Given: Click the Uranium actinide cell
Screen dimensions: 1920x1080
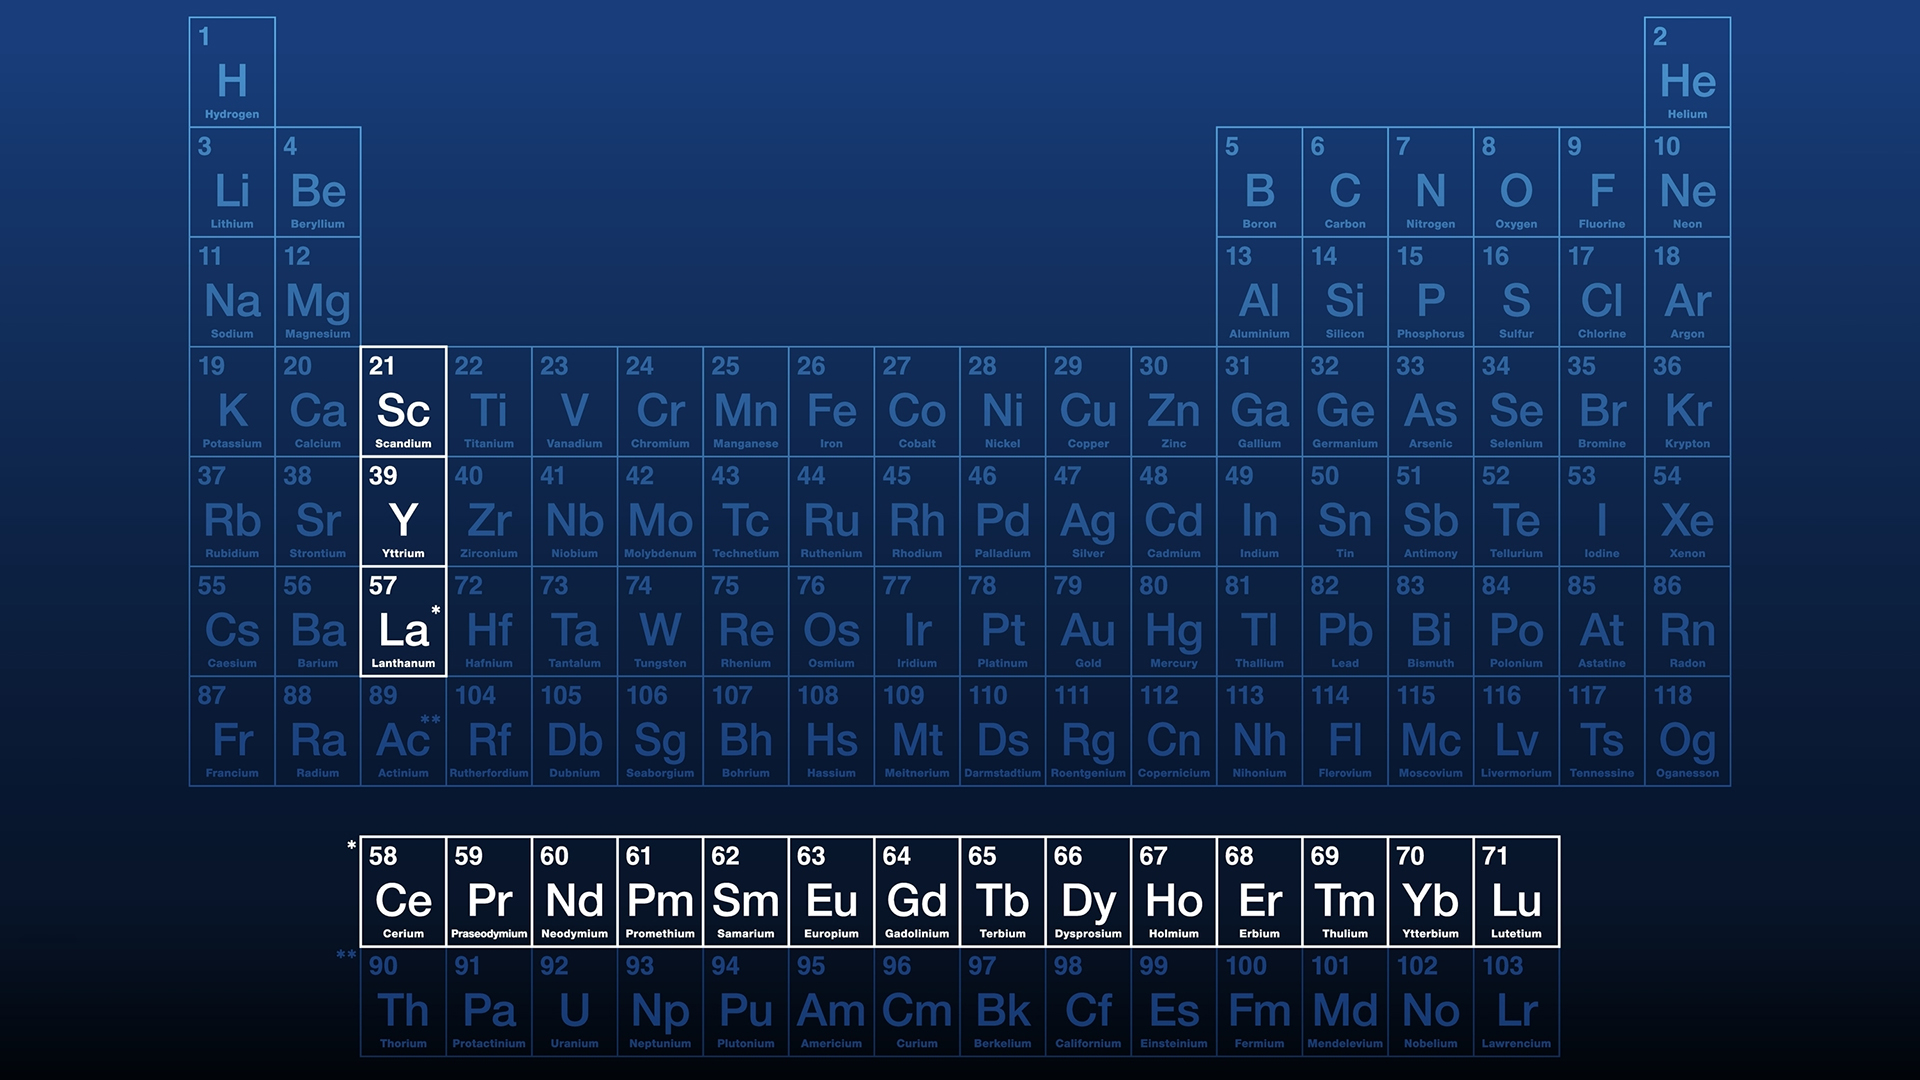Looking at the screenshot, I should pyautogui.click(x=574, y=1002).
